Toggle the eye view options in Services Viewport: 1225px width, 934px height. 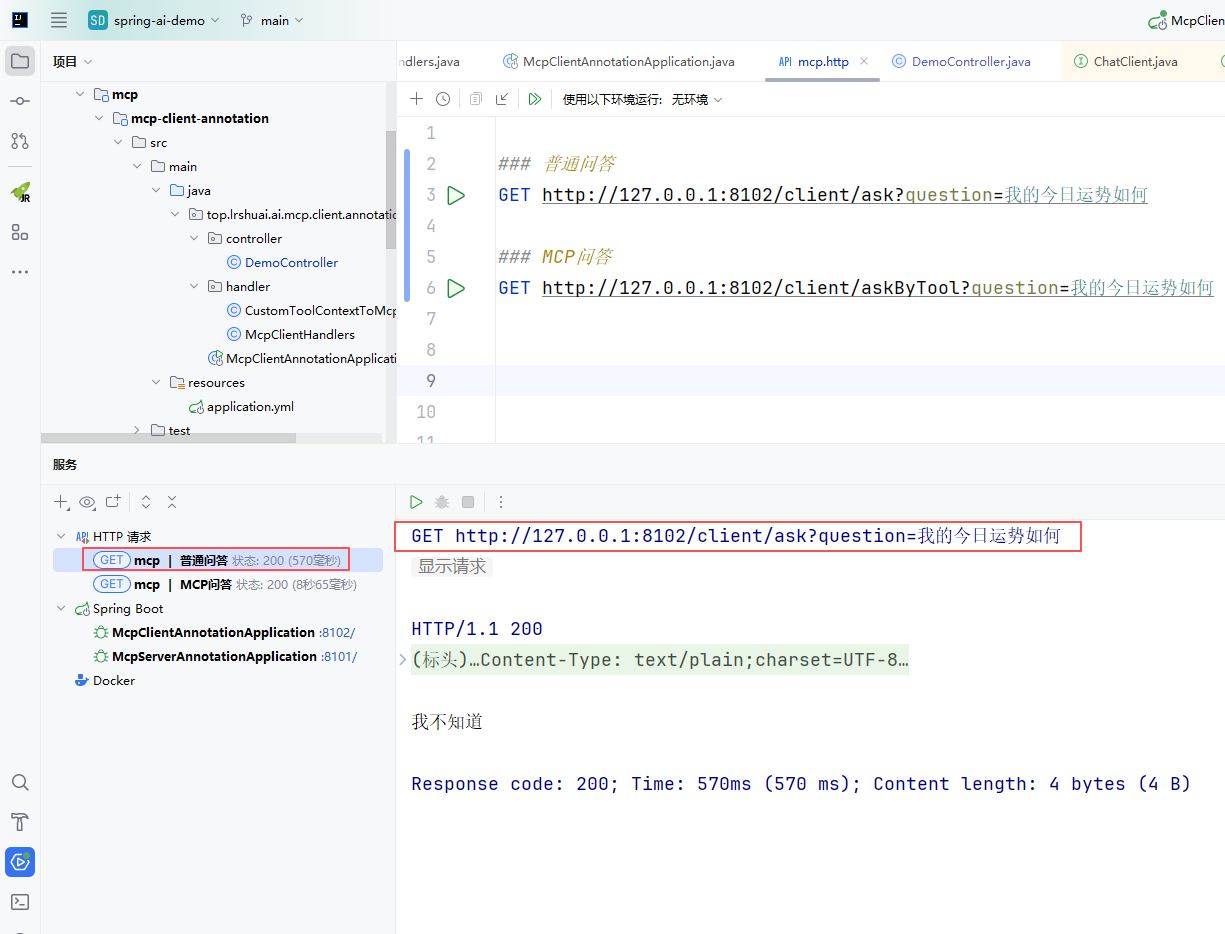(x=88, y=502)
